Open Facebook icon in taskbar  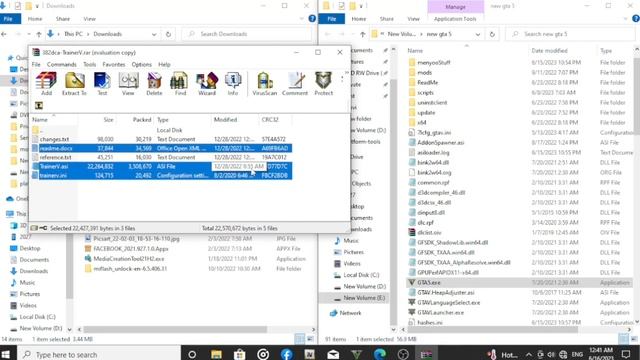coord(287,354)
